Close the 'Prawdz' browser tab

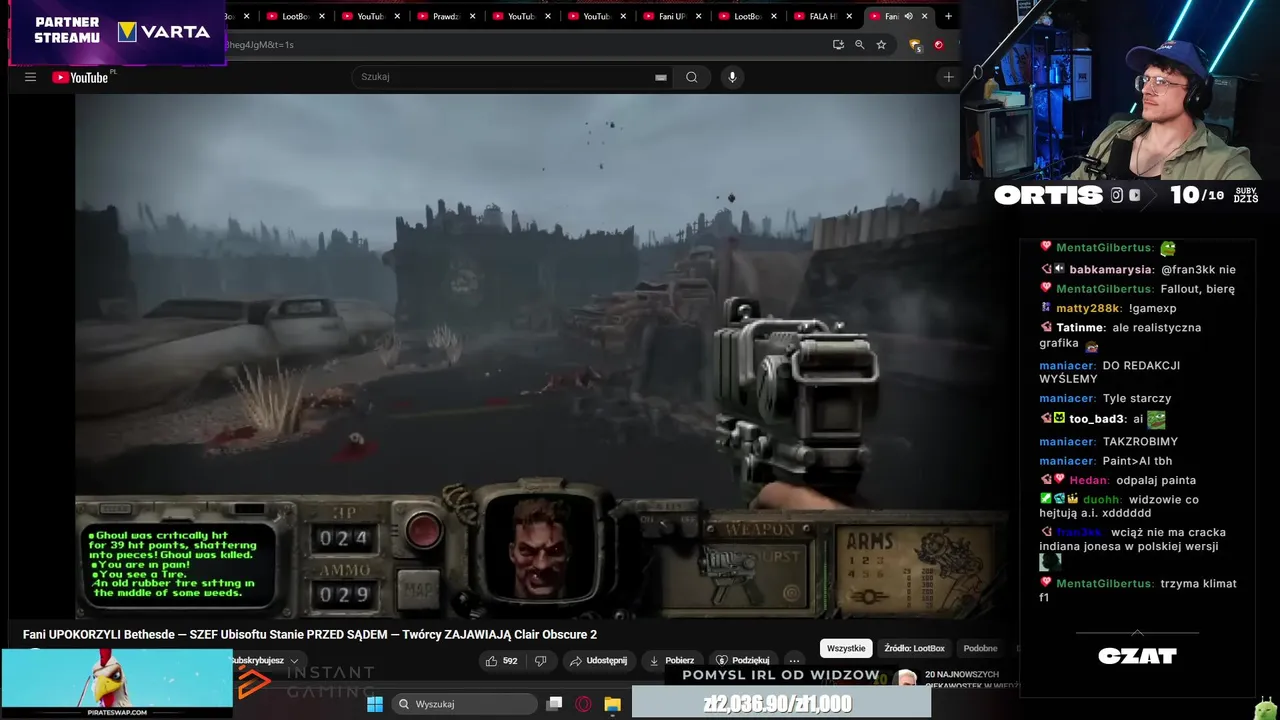click(472, 16)
